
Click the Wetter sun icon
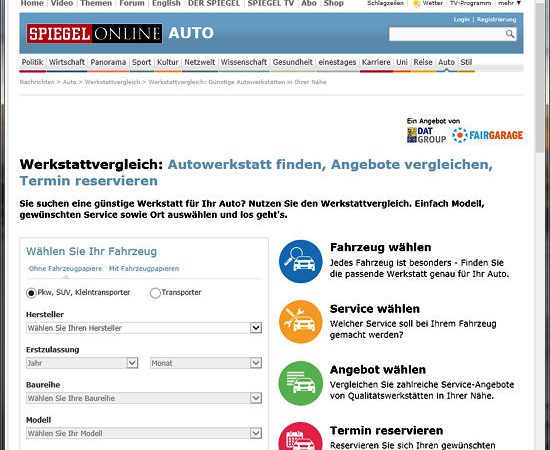[416, 4]
